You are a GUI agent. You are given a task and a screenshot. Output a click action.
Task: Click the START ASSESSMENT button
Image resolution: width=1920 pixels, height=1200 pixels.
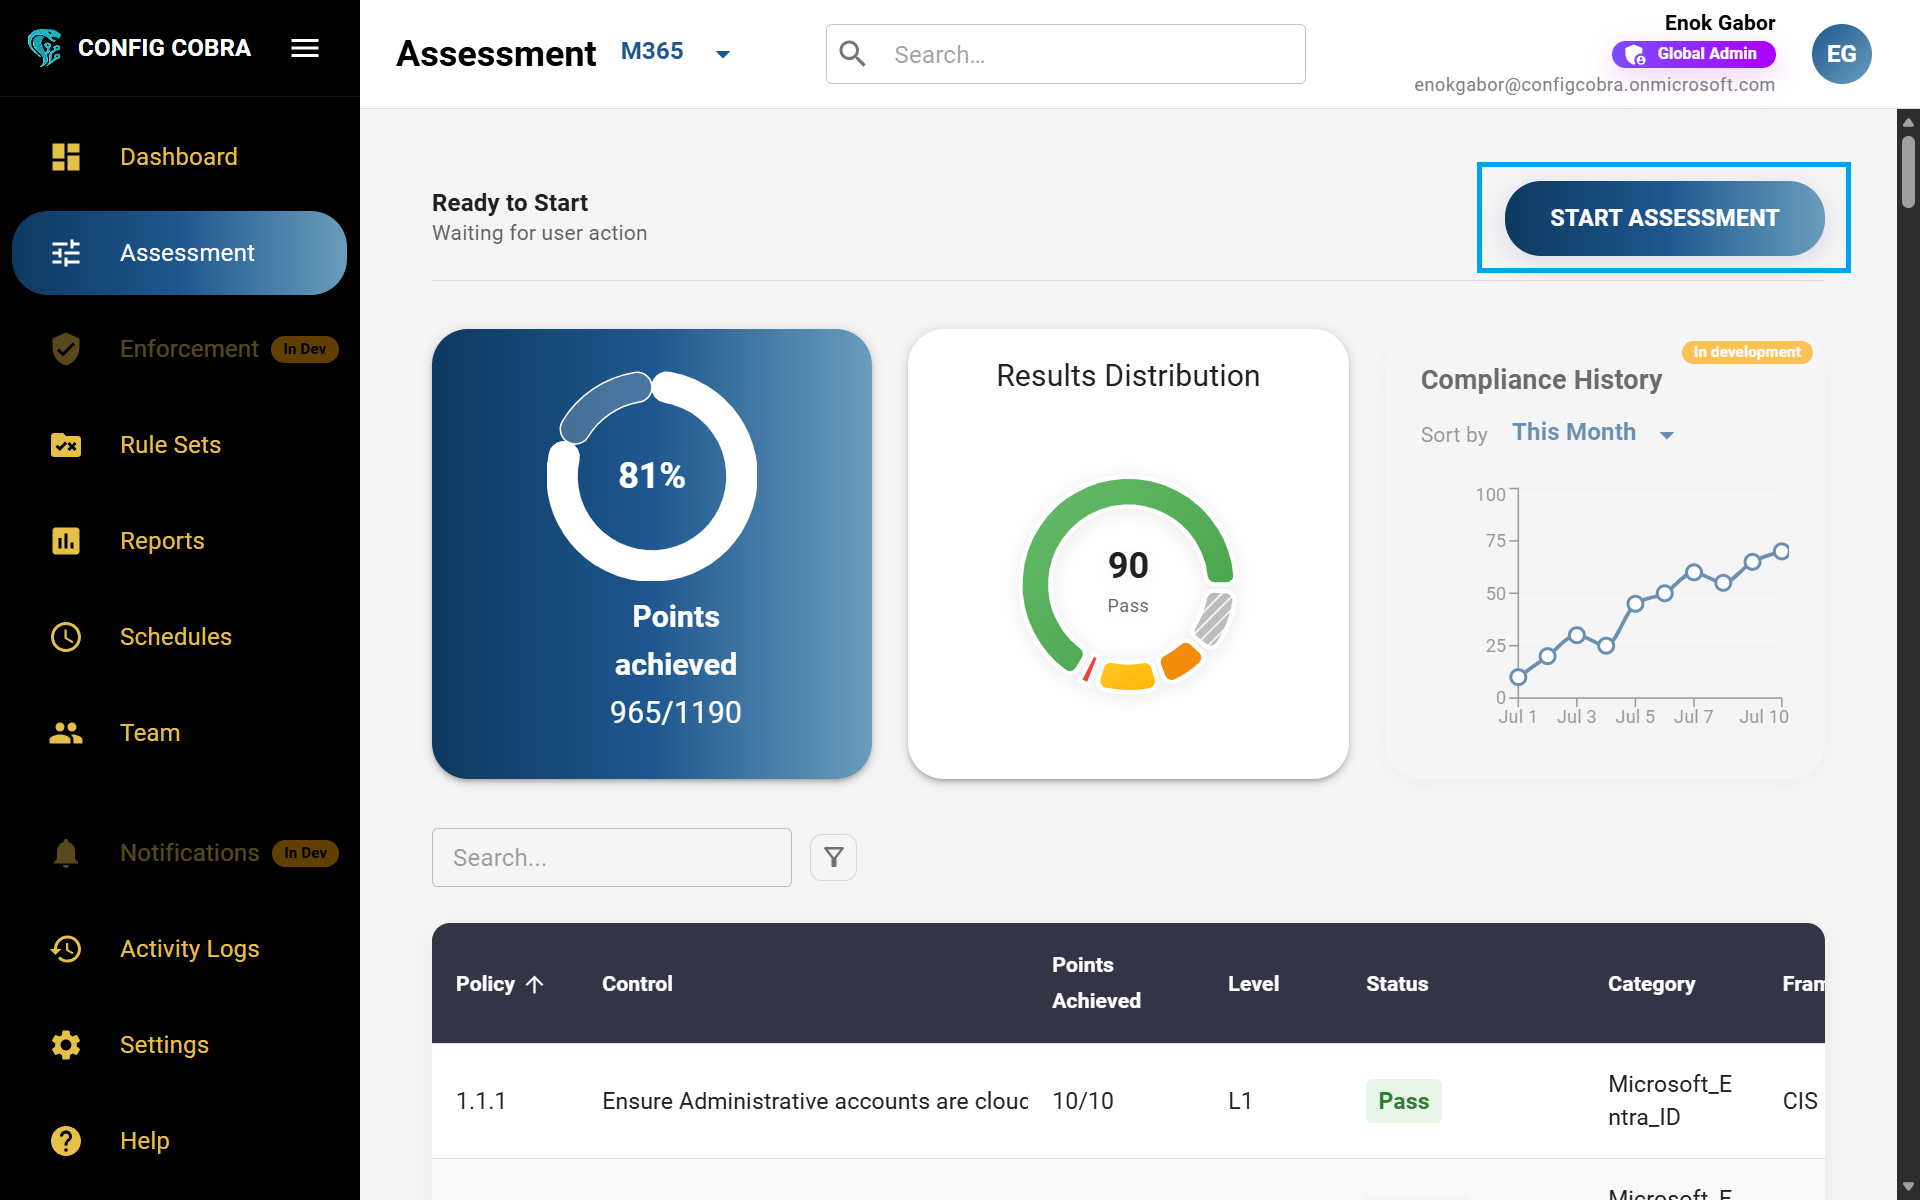1663,218
